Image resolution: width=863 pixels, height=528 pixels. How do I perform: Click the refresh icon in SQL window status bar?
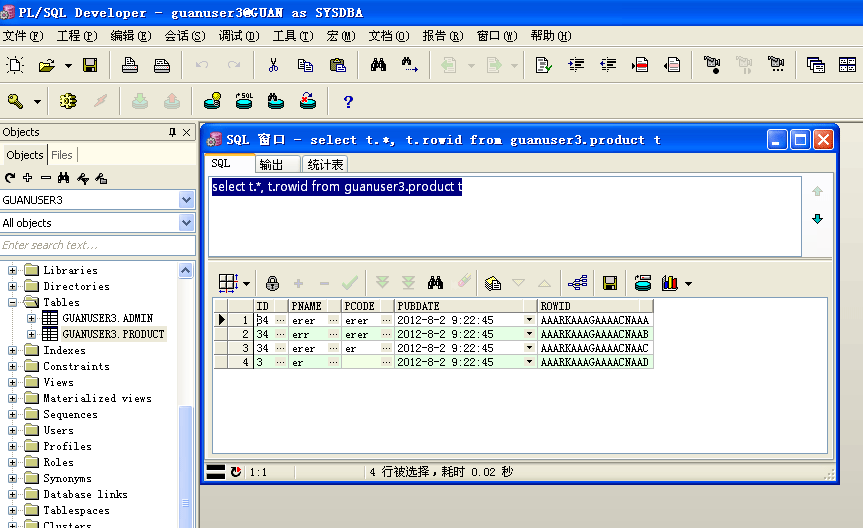pyautogui.click(x=236, y=472)
